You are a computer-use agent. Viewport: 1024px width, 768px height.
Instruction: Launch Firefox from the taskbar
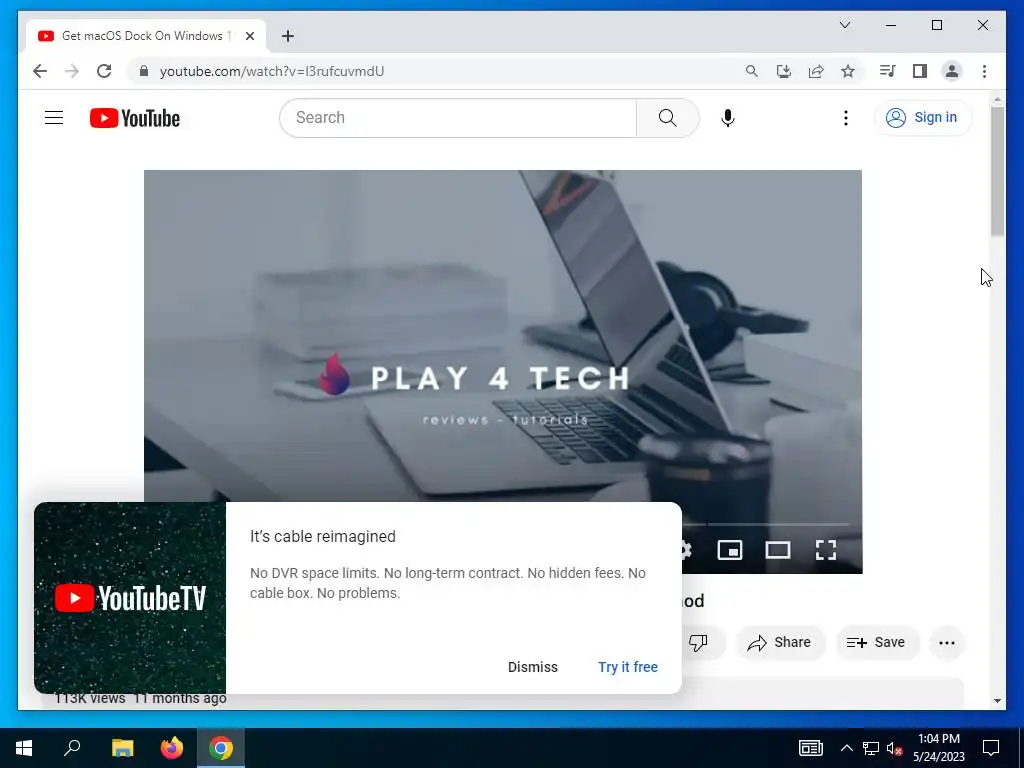coord(172,748)
